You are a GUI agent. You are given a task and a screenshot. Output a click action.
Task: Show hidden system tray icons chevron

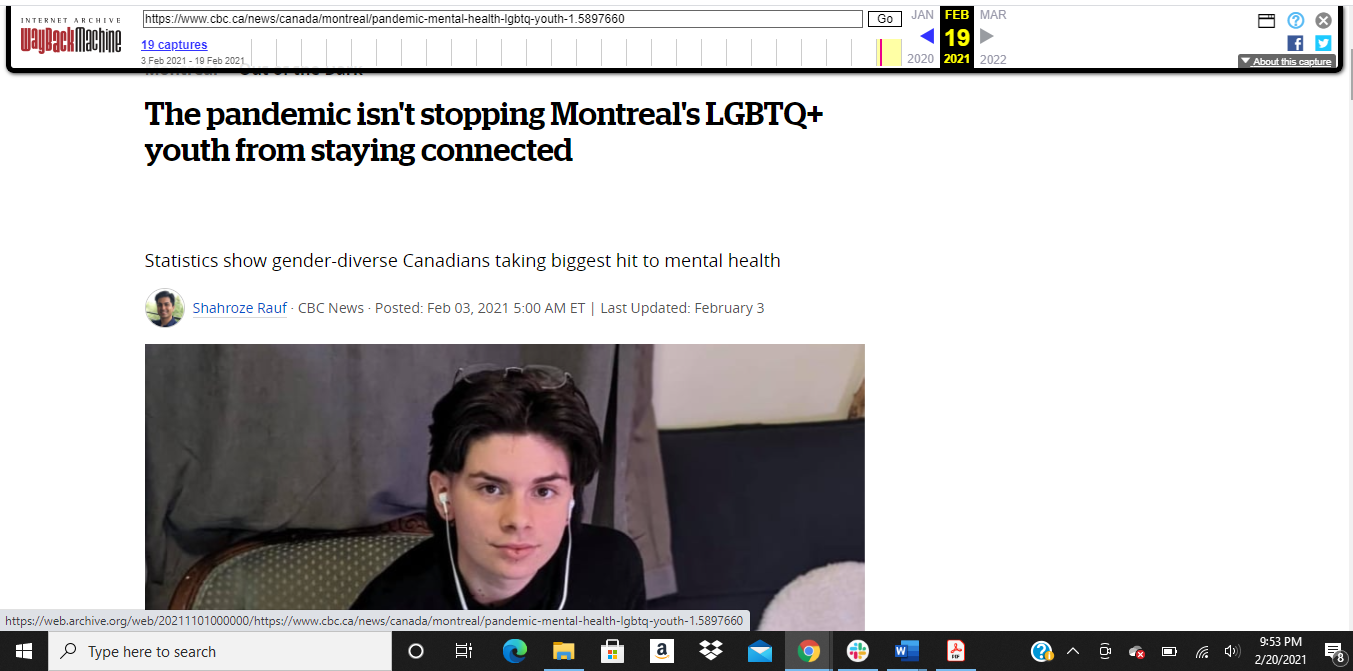(x=1073, y=651)
